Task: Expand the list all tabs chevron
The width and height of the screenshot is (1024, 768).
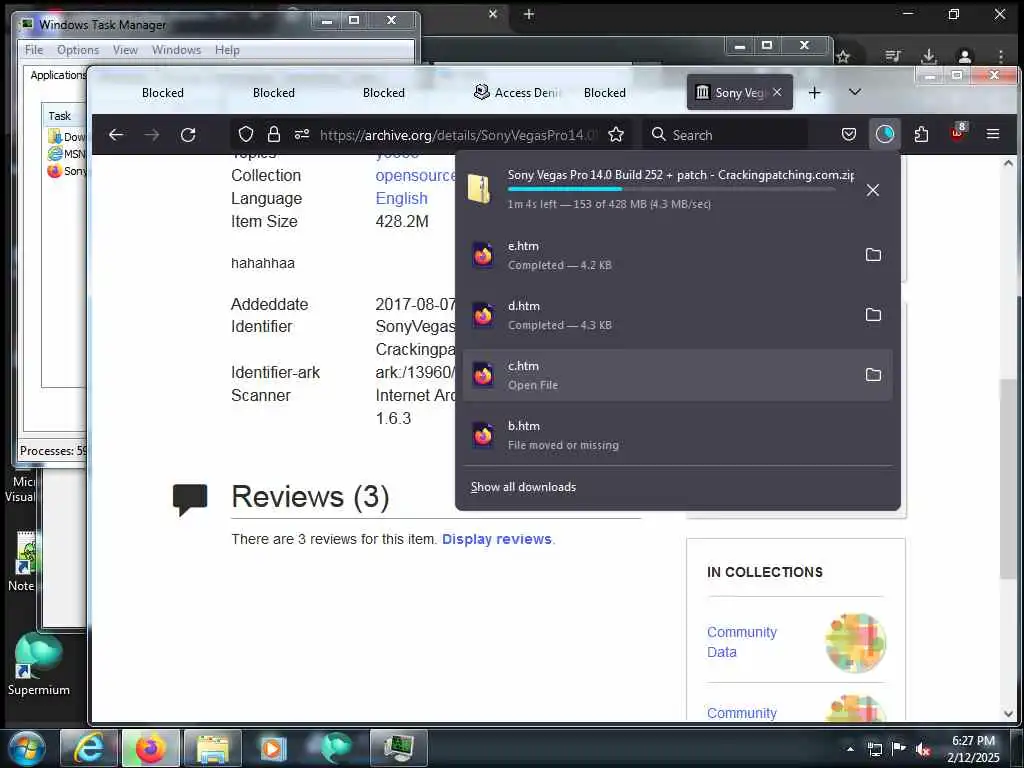Action: 854,92
